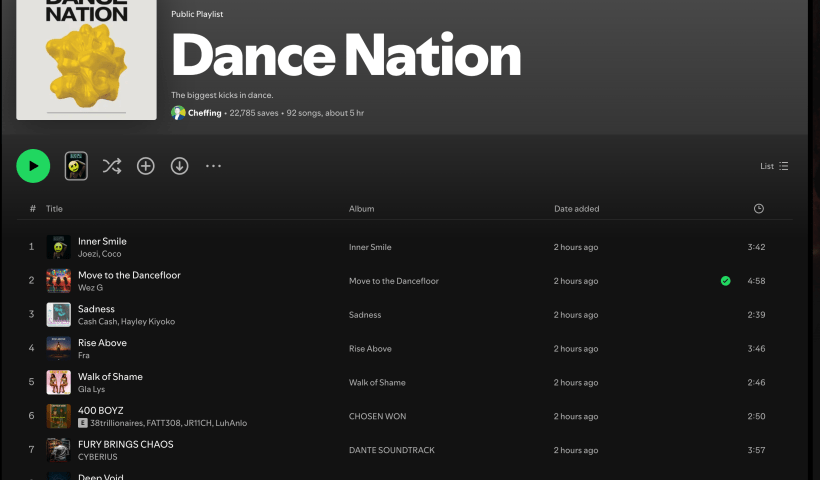
Task: Sort by the Title column header
Action: (x=54, y=209)
